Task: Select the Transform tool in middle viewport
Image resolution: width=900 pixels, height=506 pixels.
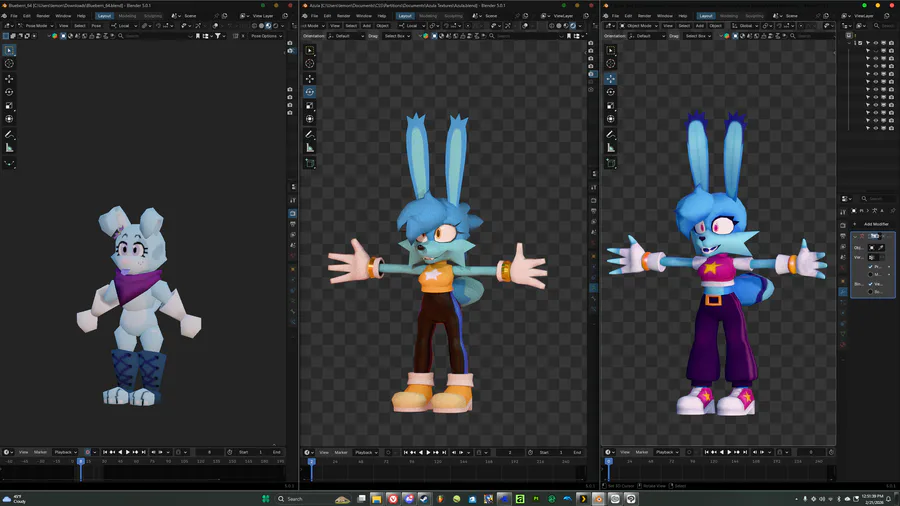Action: tap(310, 119)
